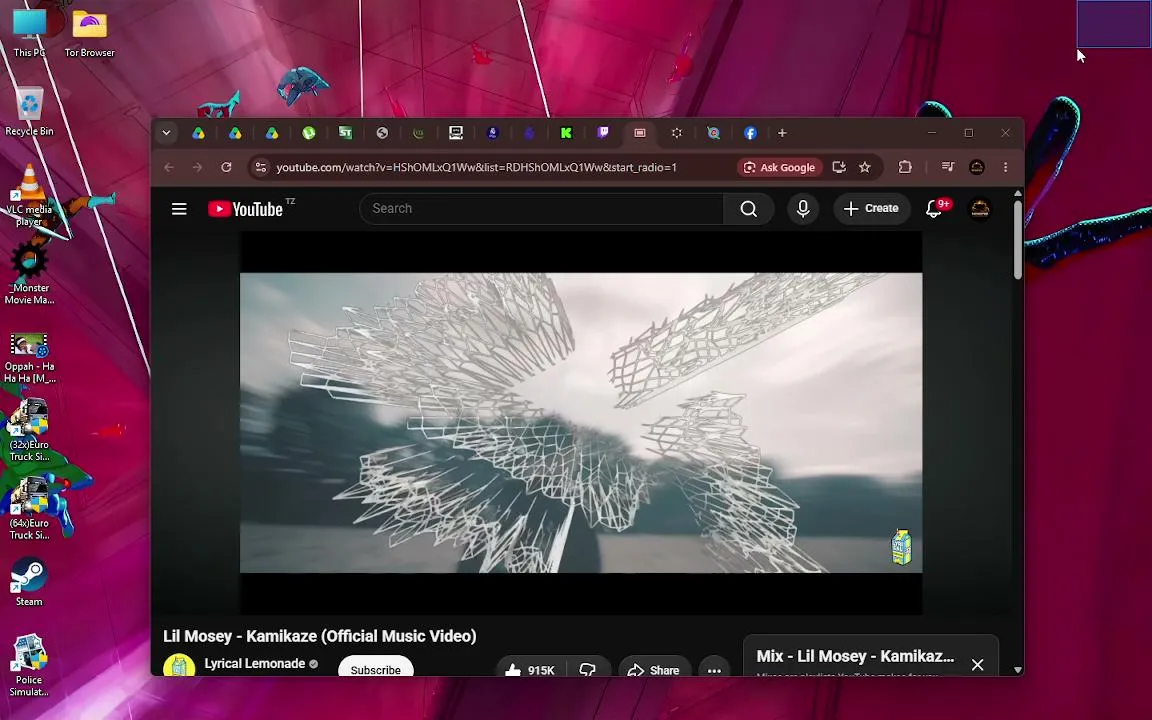Open the Lyrical Lemonade channel name link
Viewport: 1152px width, 720px height.
click(254, 663)
